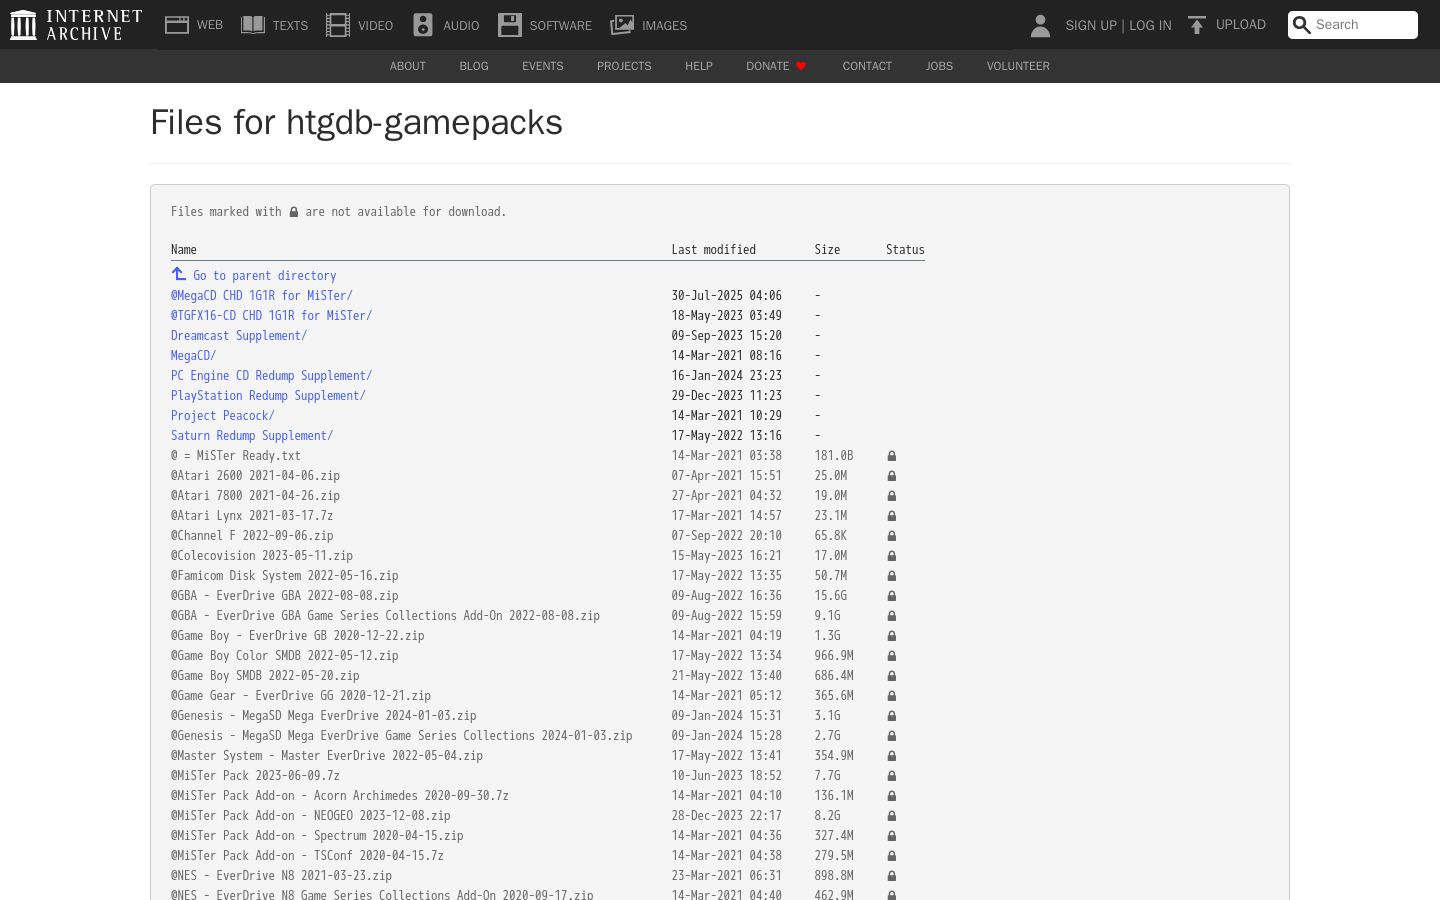Open @MegaCD CHD 1G1R for MiSTer folder
The image size is (1440, 900).
(x=262, y=296)
